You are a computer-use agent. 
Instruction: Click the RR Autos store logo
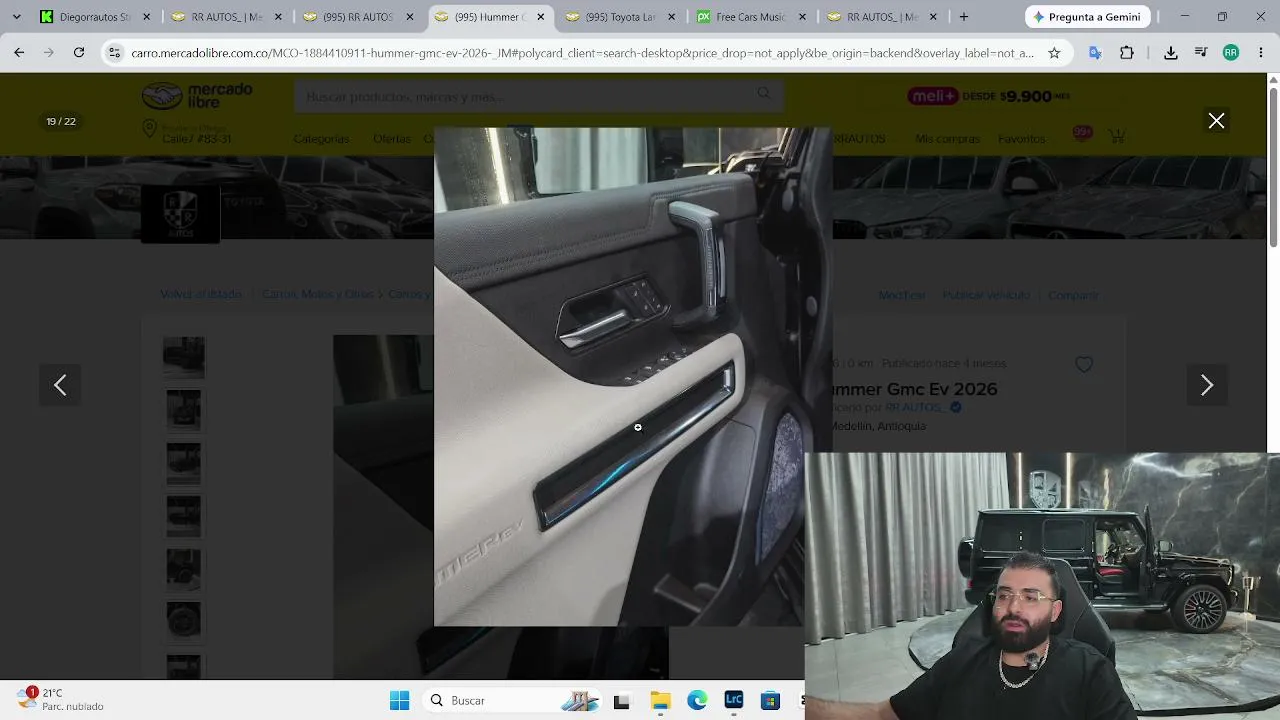pyautogui.click(x=180, y=213)
